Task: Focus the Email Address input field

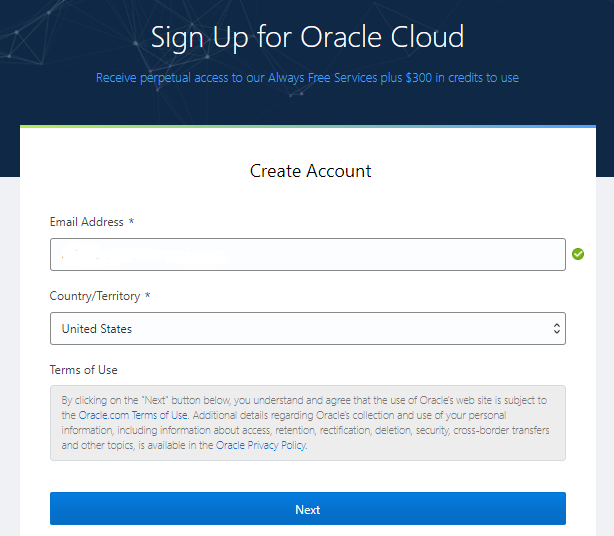Action: tap(307, 254)
